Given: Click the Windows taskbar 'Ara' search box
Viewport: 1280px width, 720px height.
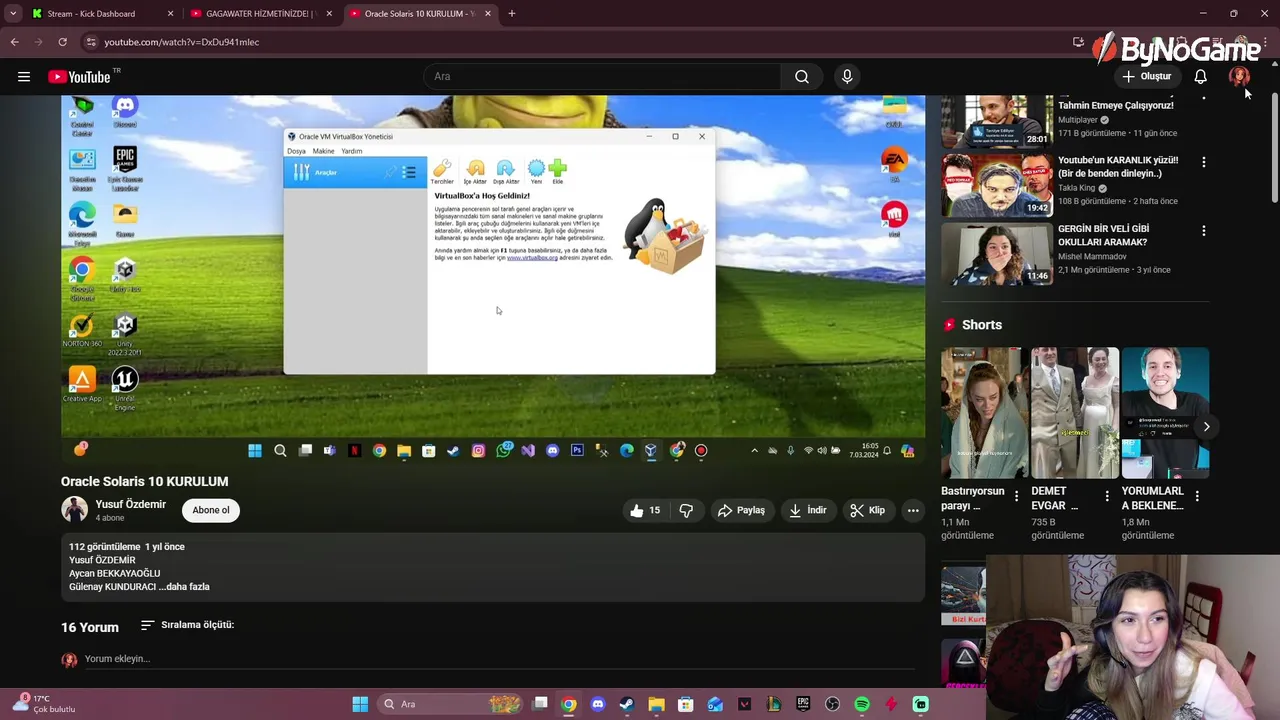Looking at the screenshot, I should [x=450, y=704].
